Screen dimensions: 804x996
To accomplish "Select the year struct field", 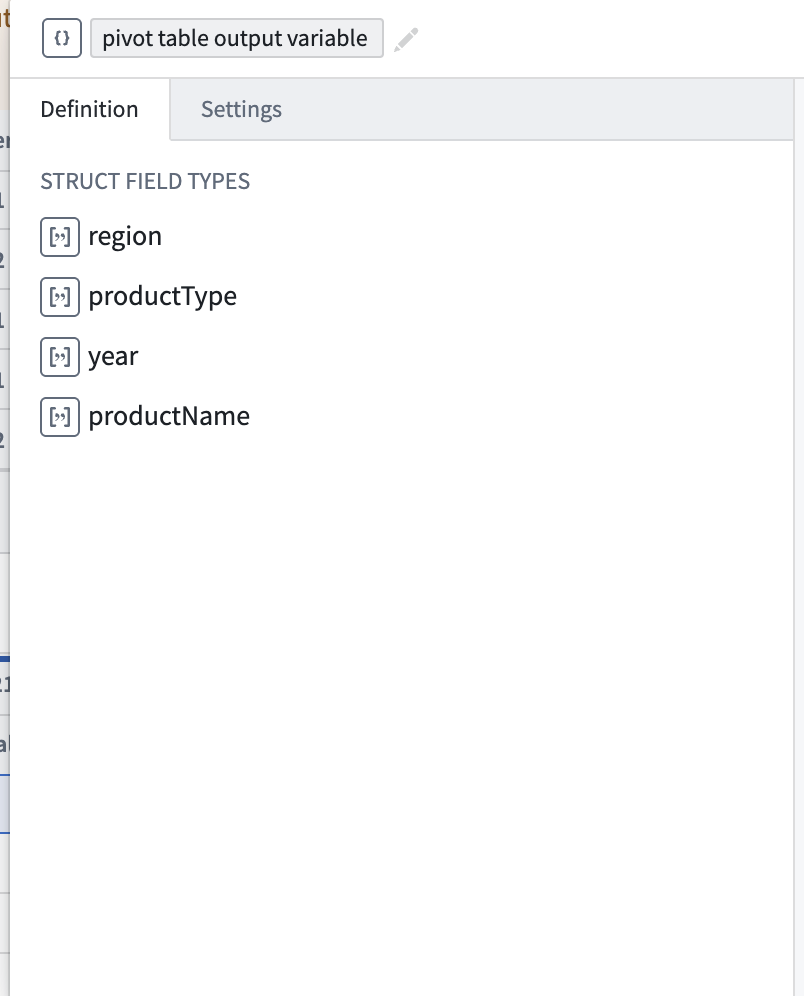I will (x=113, y=357).
